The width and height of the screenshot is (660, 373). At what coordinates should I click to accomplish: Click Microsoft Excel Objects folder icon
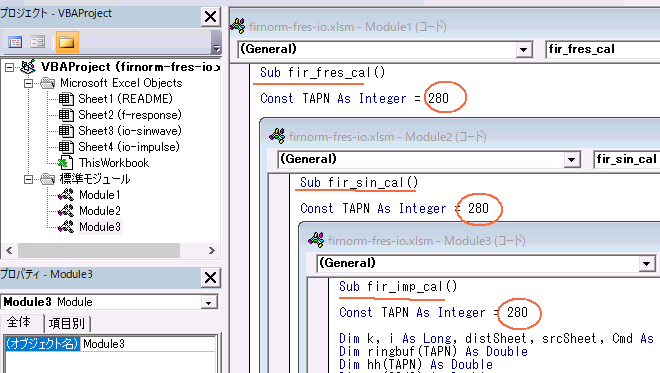(x=48, y=83)
